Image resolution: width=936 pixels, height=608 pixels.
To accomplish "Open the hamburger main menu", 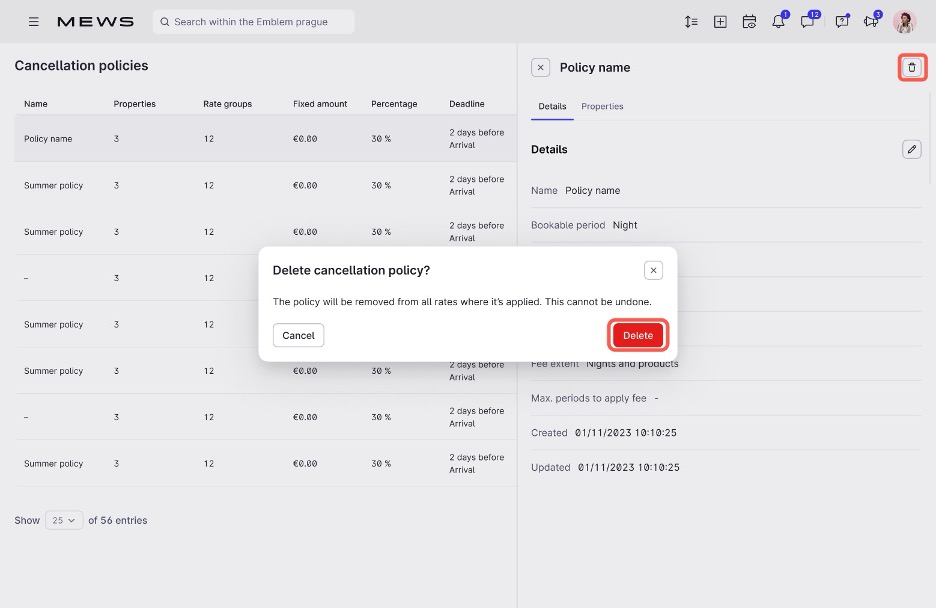I will pyautogui.click(x=33, y=21).
